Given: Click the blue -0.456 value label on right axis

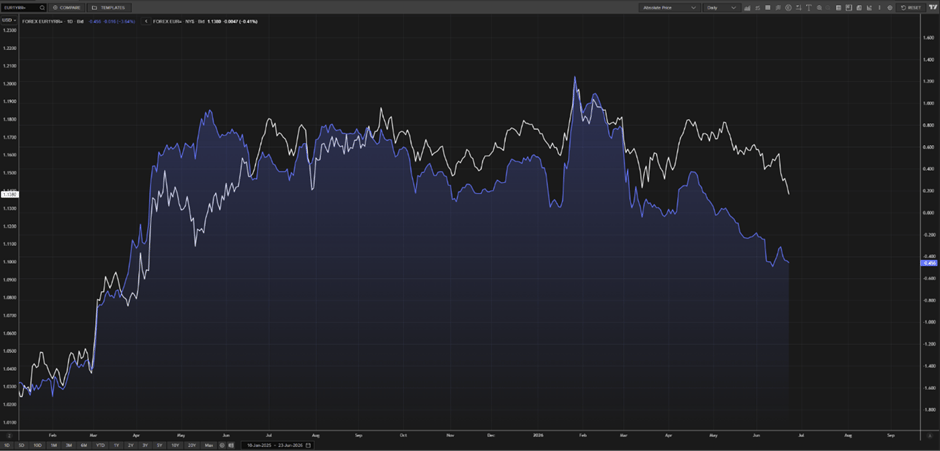Looking at the screenshot, I should [928, 263].
